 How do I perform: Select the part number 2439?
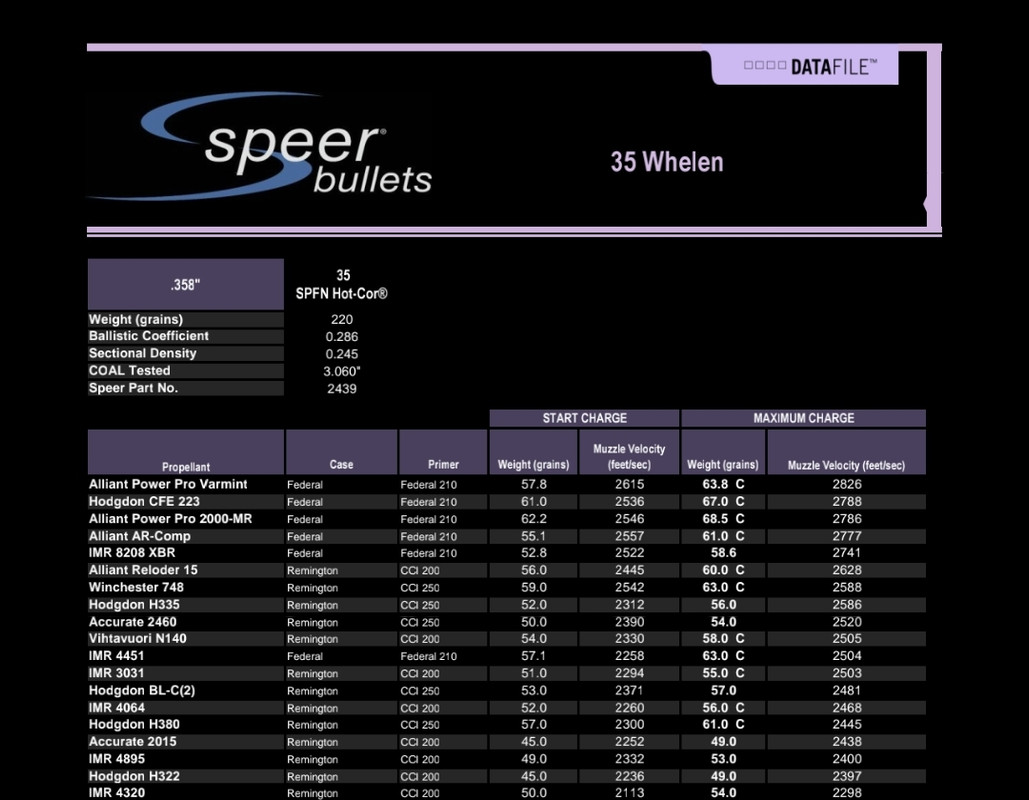coord(342,389)
